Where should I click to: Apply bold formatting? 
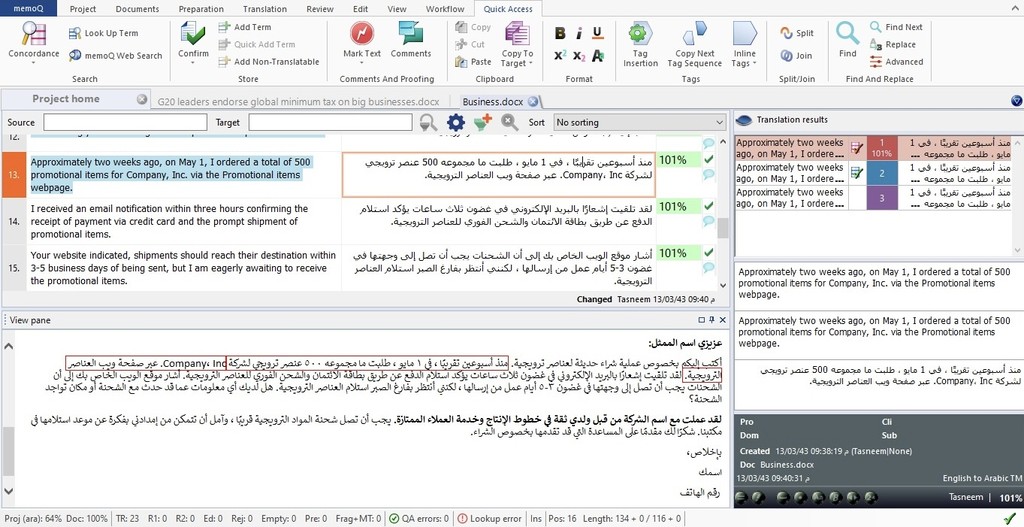tap(560, 33)
